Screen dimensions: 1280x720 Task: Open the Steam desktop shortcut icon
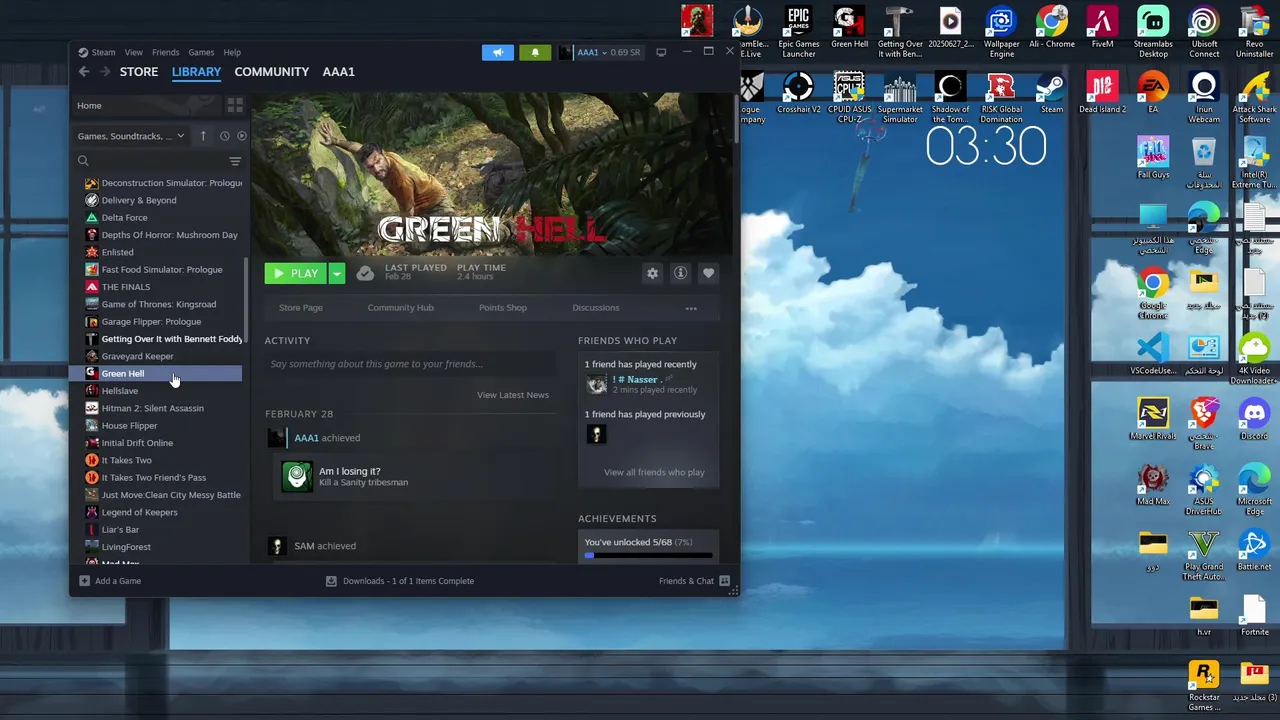[x=1051, y=93]
